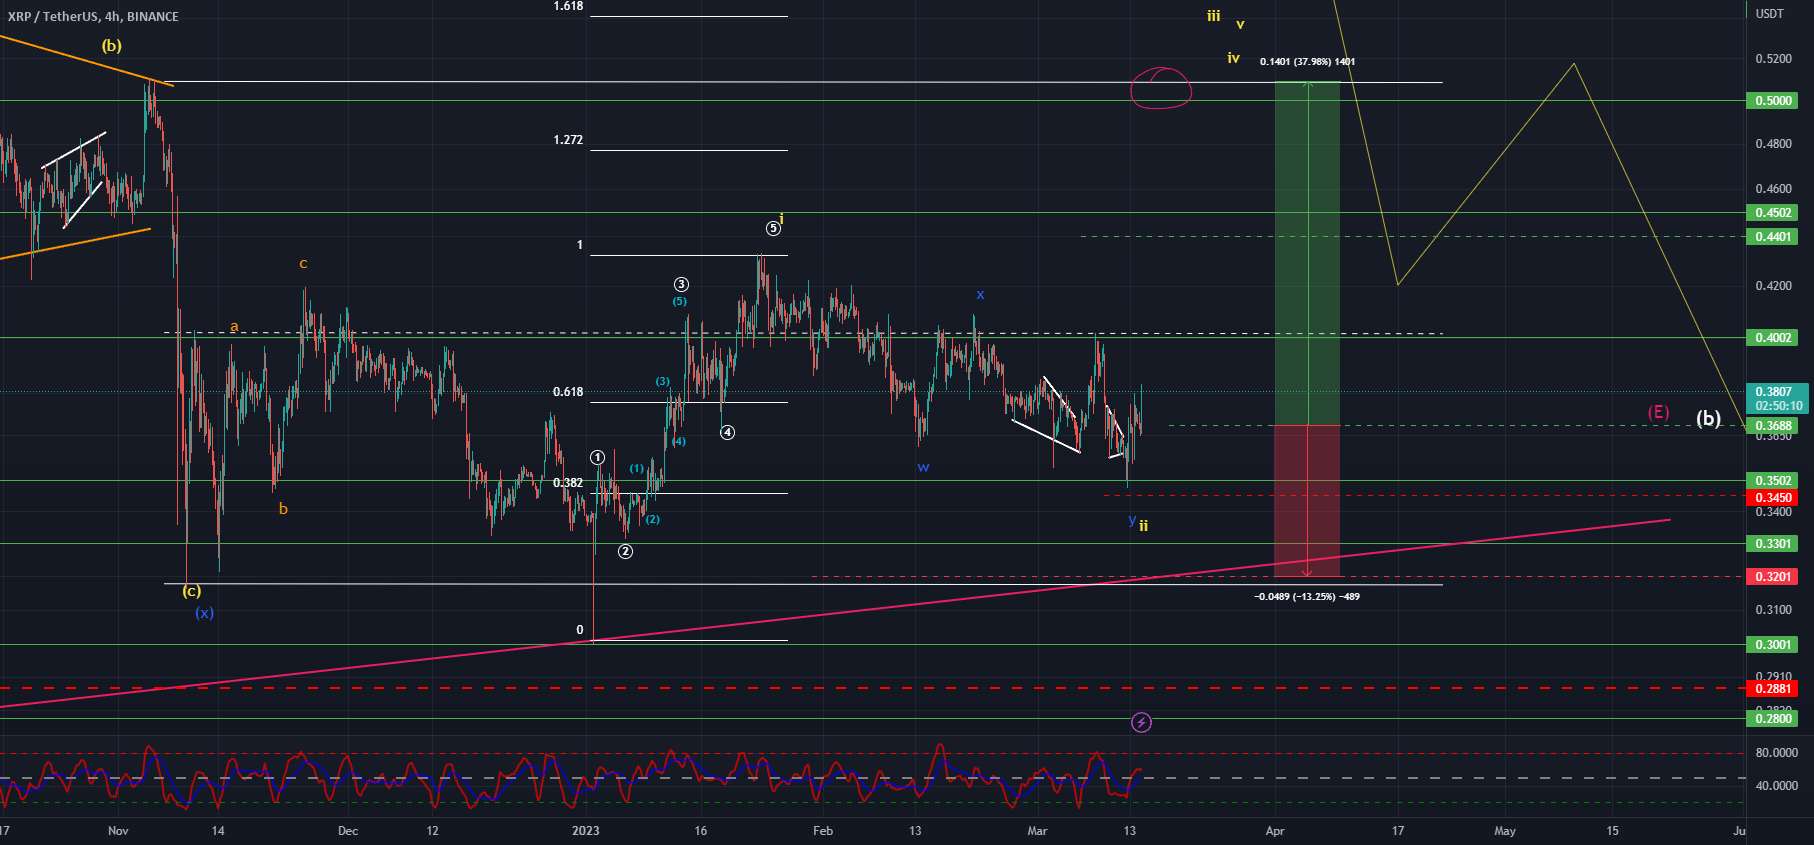Screen dimensions: 1814x845
Task: Select the pink (E) wave label
Action: (1658, 412)
